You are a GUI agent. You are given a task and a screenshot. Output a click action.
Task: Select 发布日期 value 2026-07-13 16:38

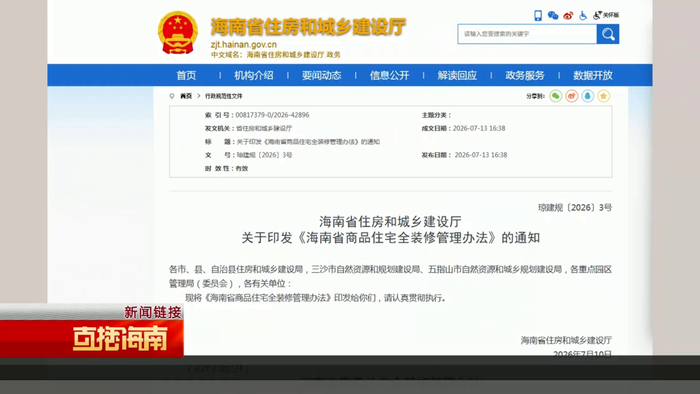point(481,155)
